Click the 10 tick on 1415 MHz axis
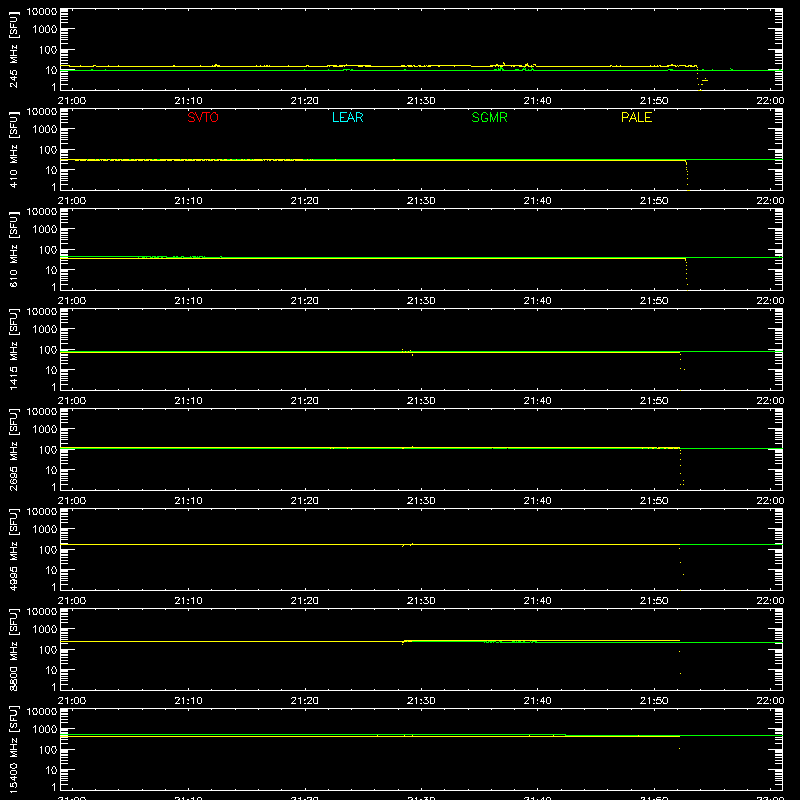This screenshot has height=800, width=800. click(x=51, y=370)
